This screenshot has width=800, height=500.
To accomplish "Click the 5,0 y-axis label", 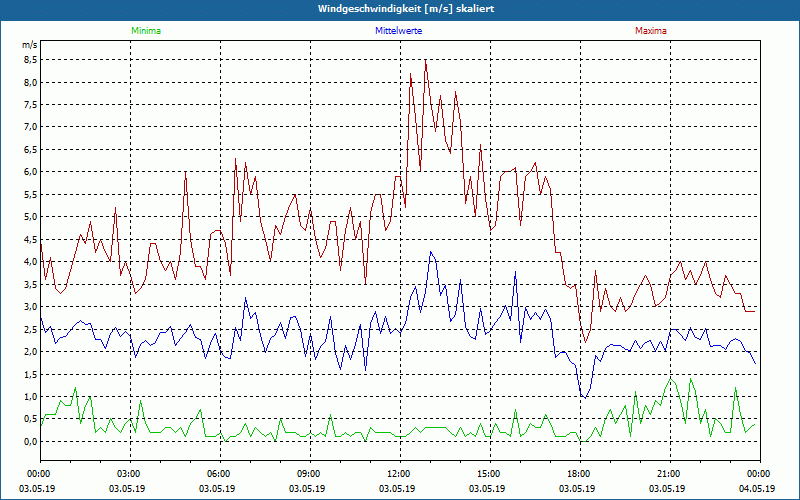I will 31,217.
